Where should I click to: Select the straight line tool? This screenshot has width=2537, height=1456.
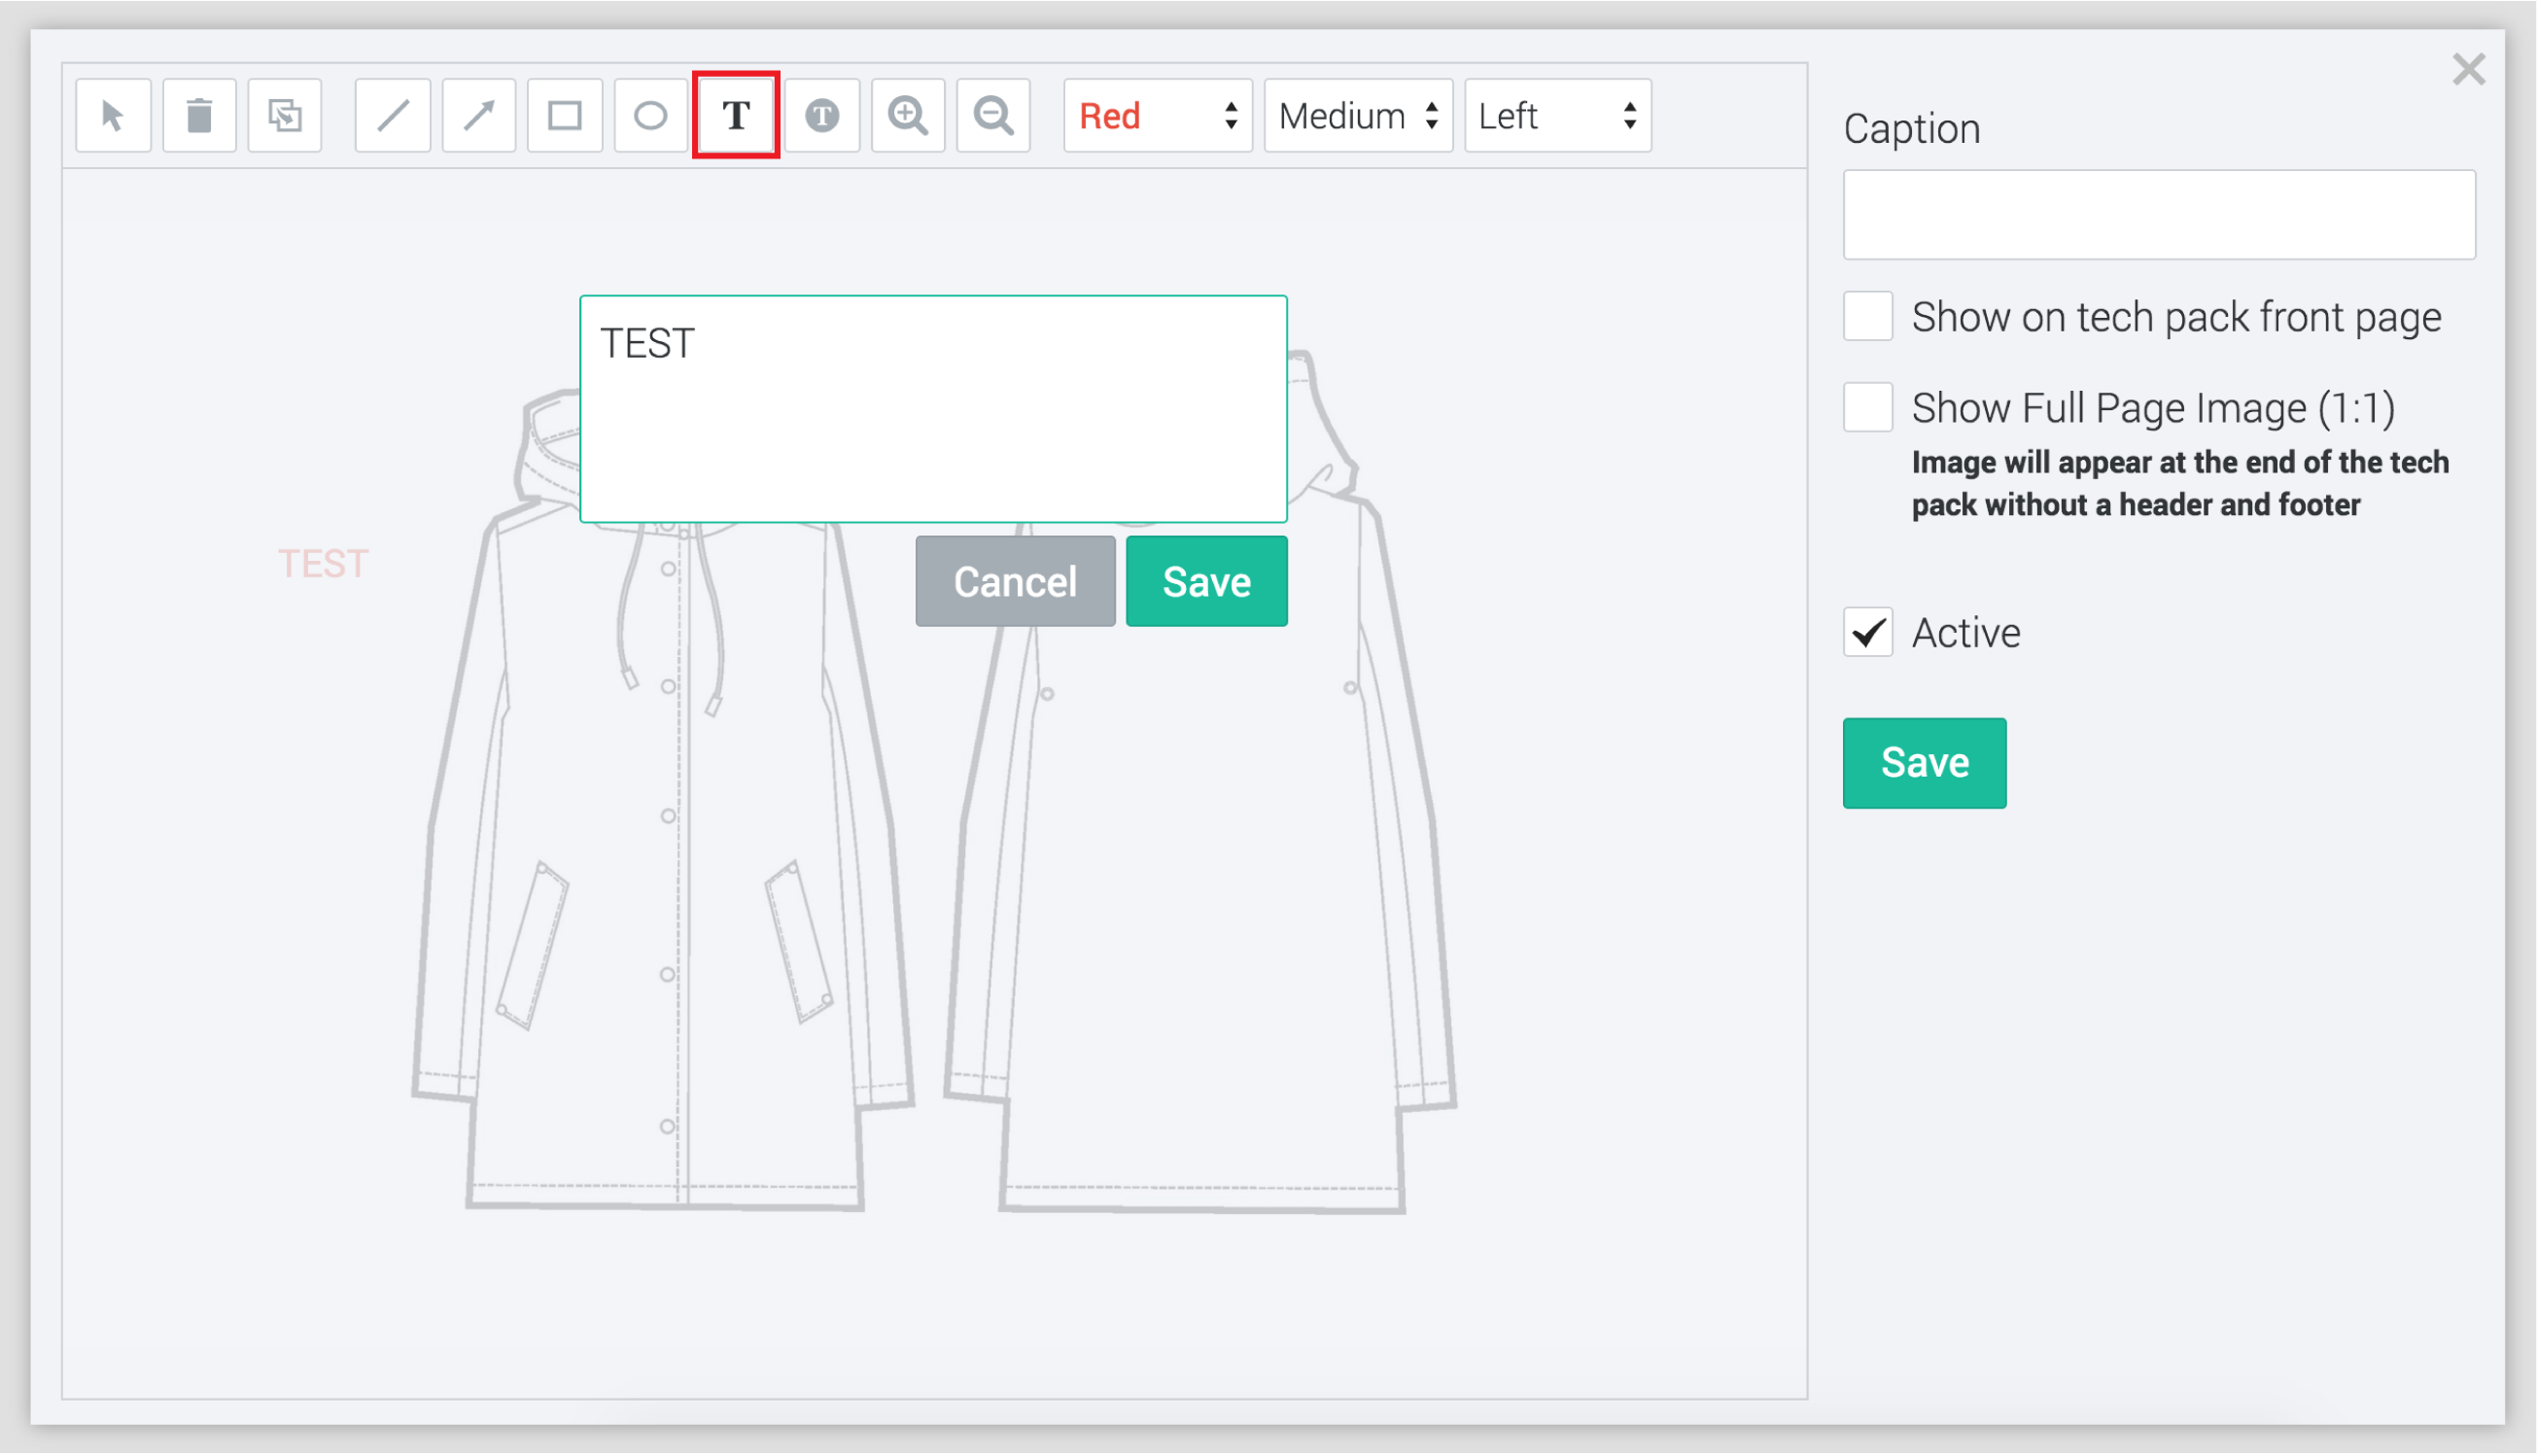[393, 115]
